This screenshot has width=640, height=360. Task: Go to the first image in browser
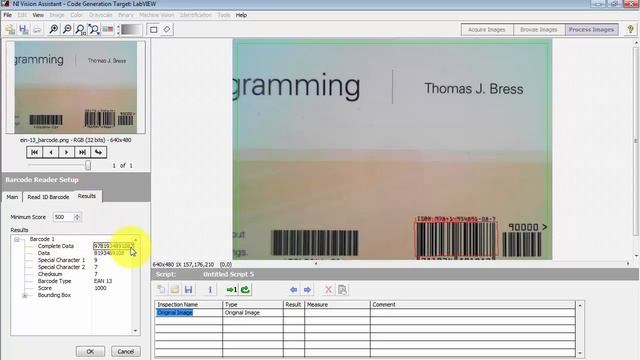pos(34,152)
